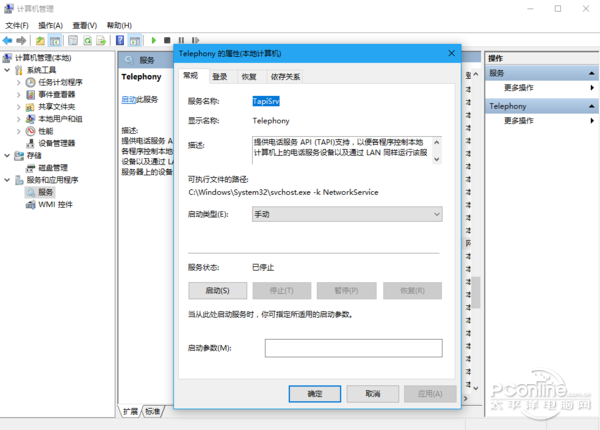
Task: Collapse the 服务 section in actions pane
Action: [592, 73]
